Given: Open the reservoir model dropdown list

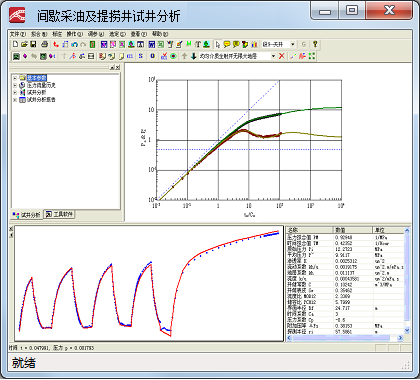Looking at the screenshot, I should click(x=273, y=56).
